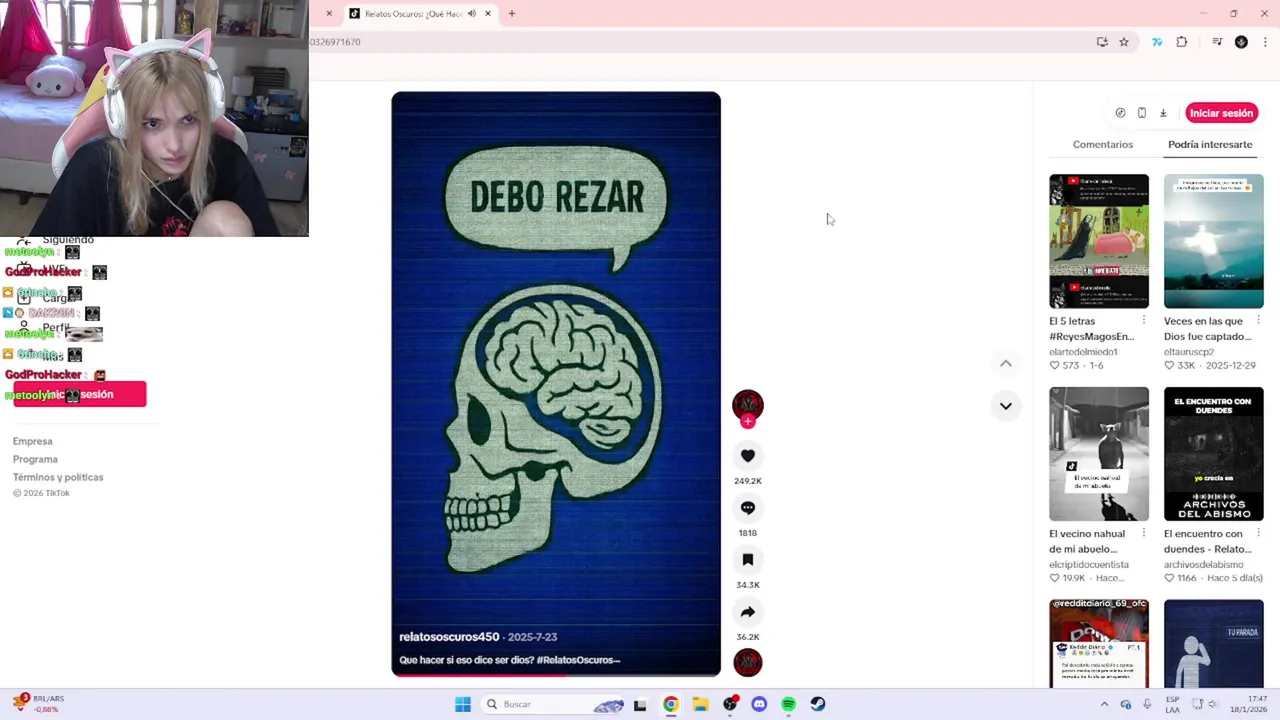Screen dimensions: 1280x720
Task: Open the 'Veces en las que Dios' thumbnail
Action: pos(1214,241)
